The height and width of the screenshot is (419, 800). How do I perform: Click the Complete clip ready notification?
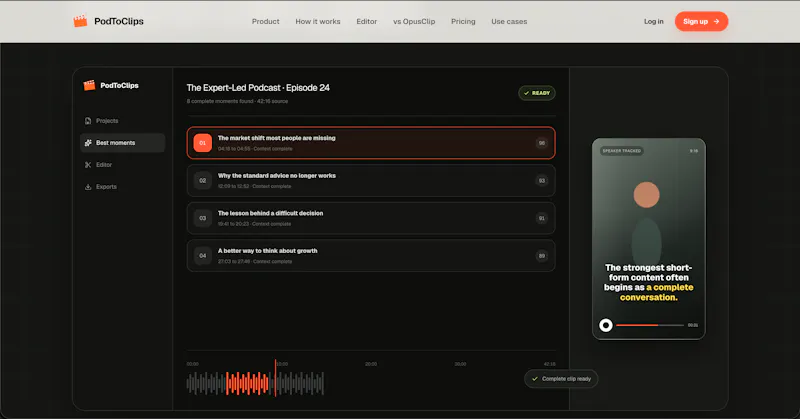pos(561,379)
